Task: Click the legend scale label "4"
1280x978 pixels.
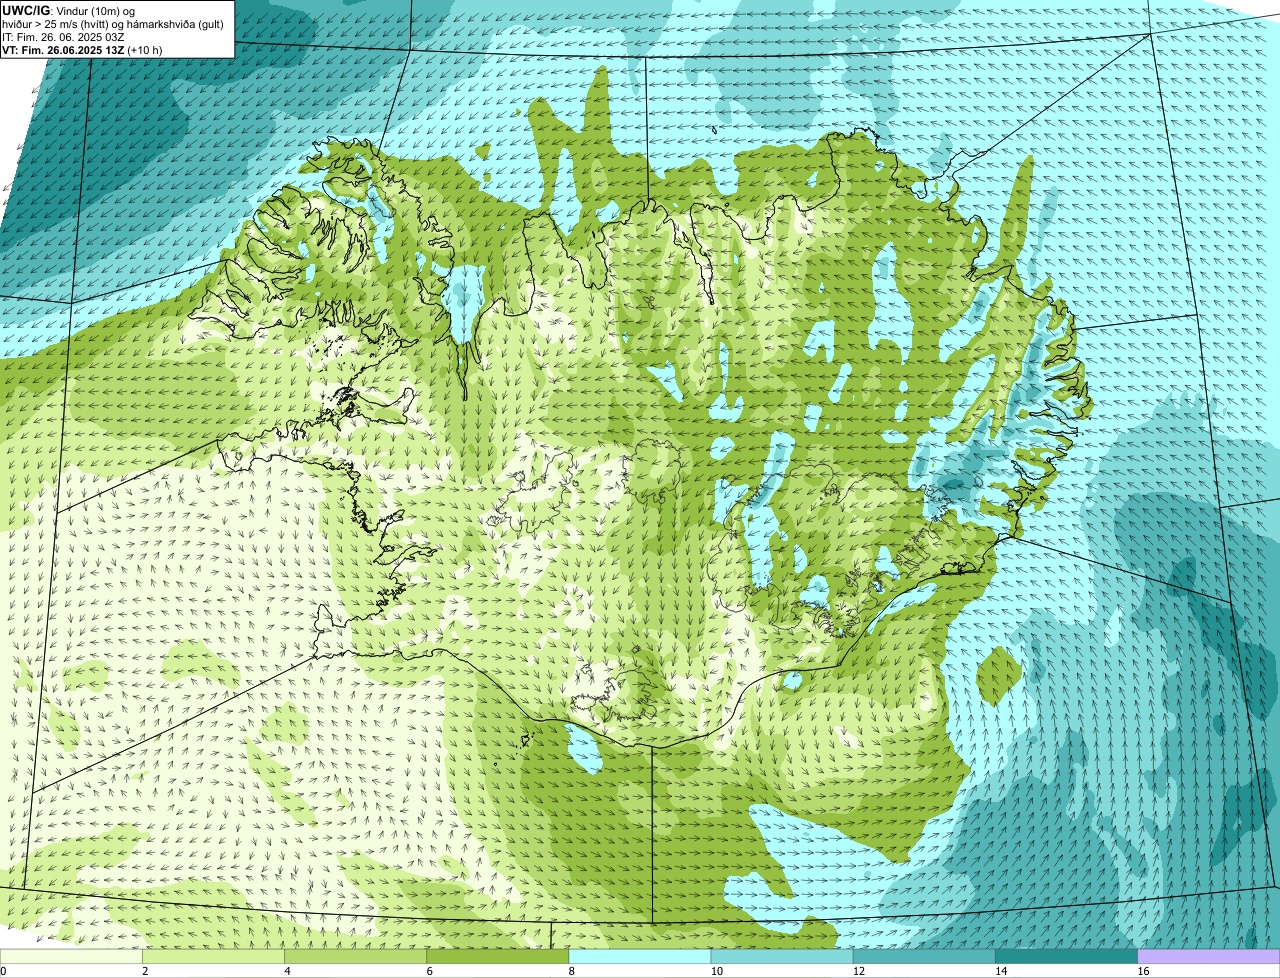Action: tap(287, 971)
